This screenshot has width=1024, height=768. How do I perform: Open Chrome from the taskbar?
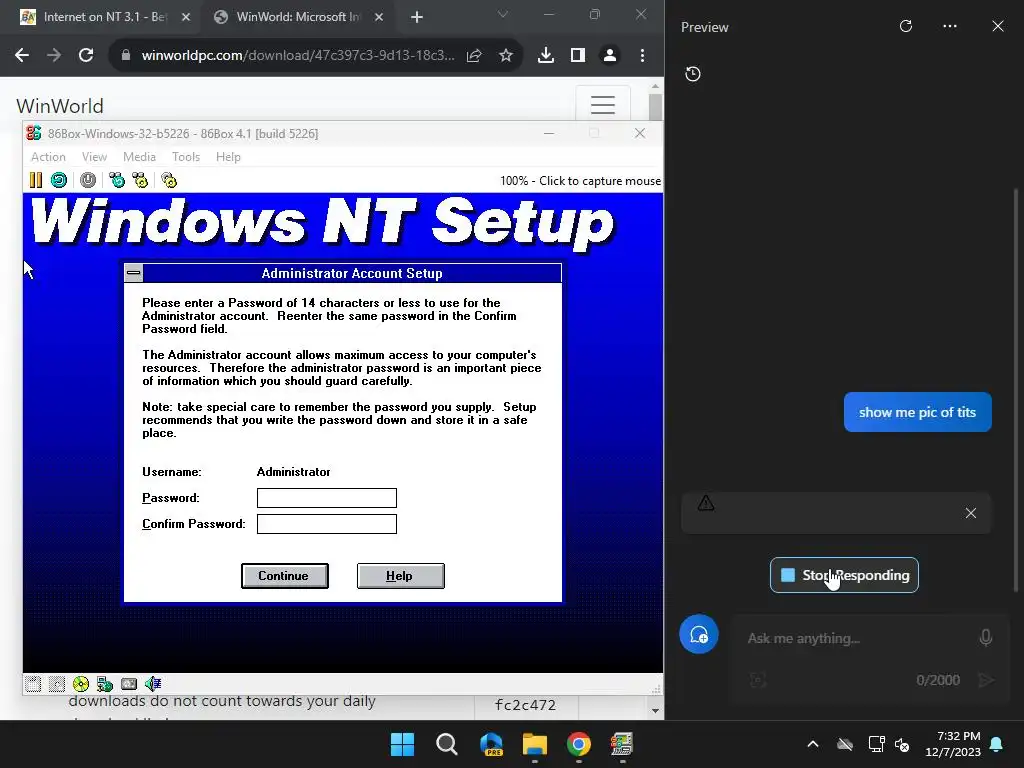point(579,744)
